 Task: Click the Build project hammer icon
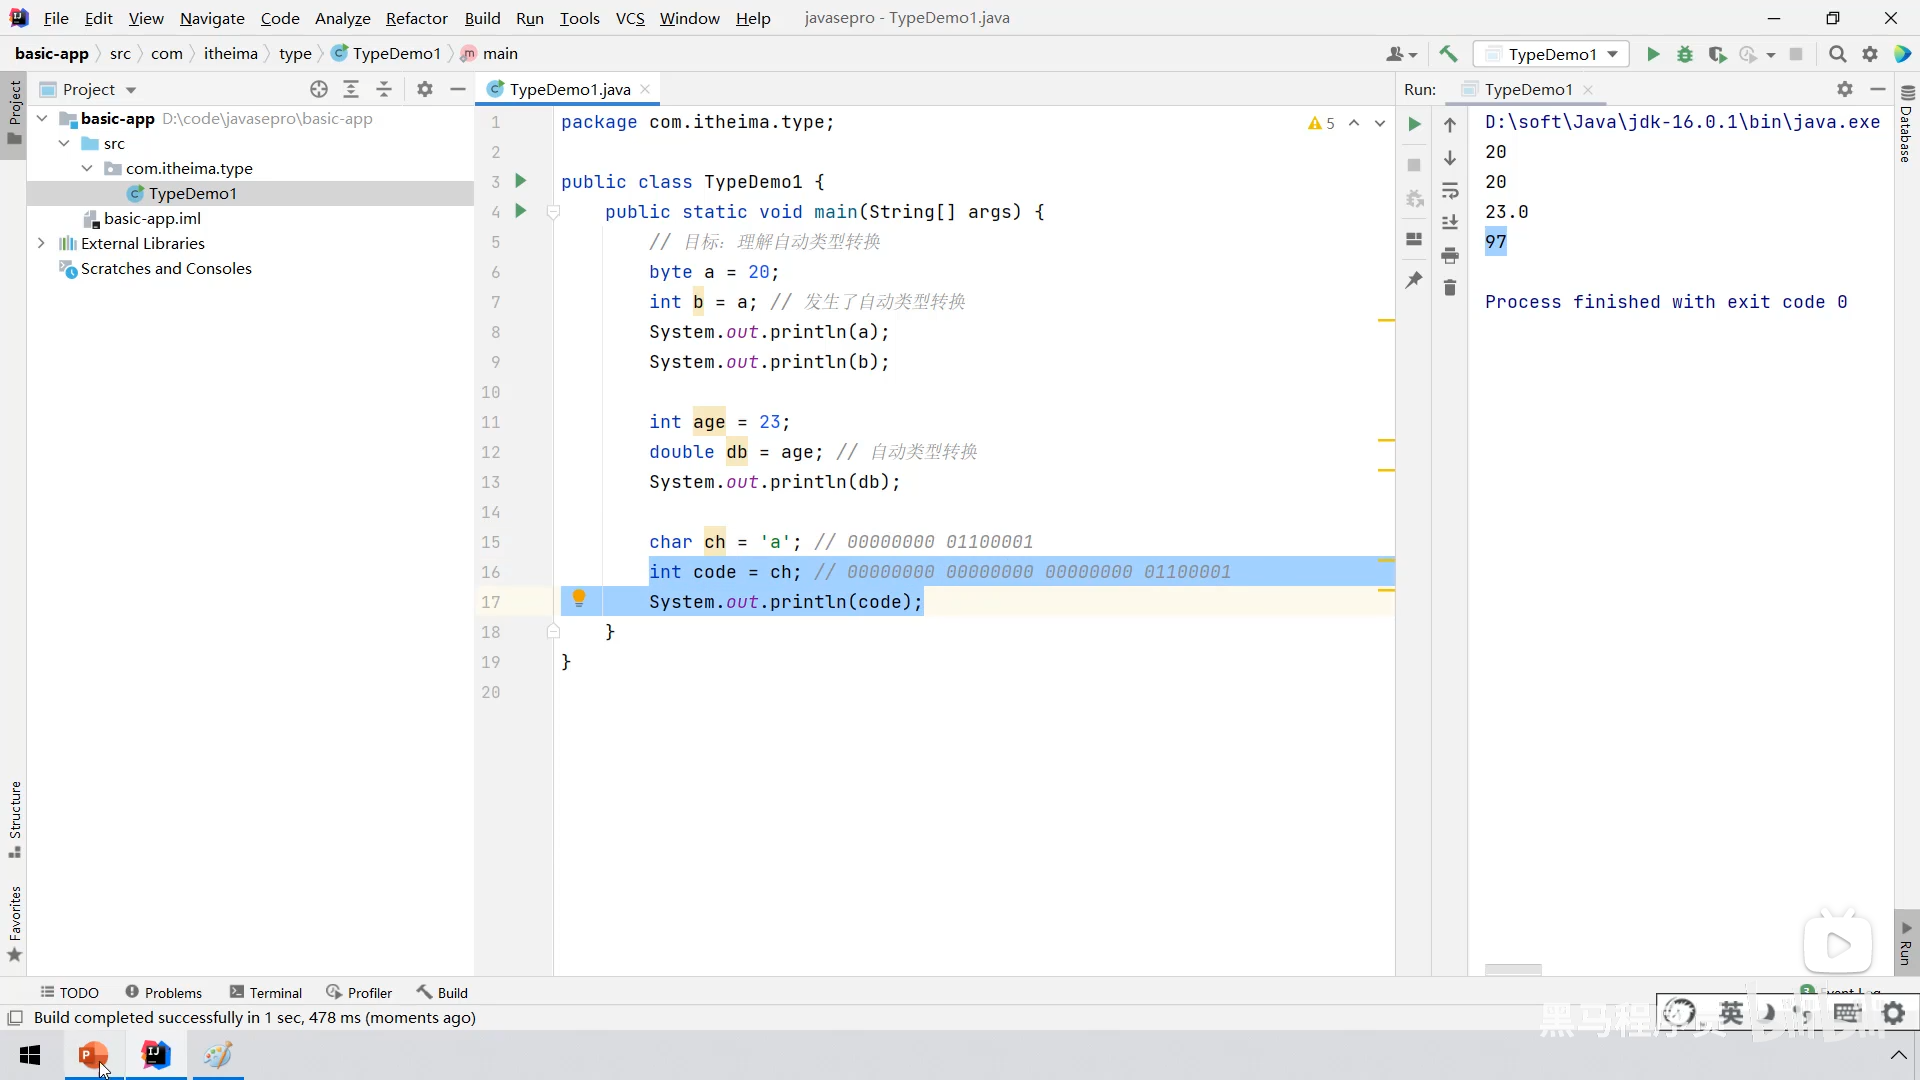point(1448,54)
